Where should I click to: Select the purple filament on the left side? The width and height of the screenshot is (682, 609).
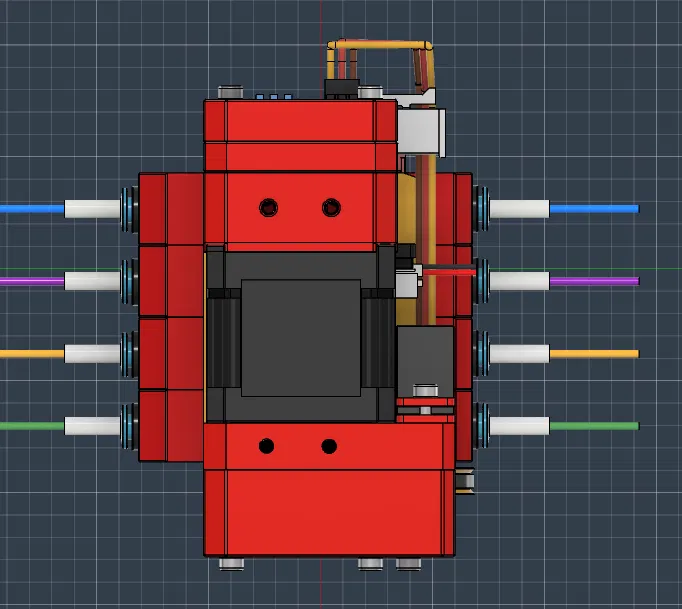(32, 281)
